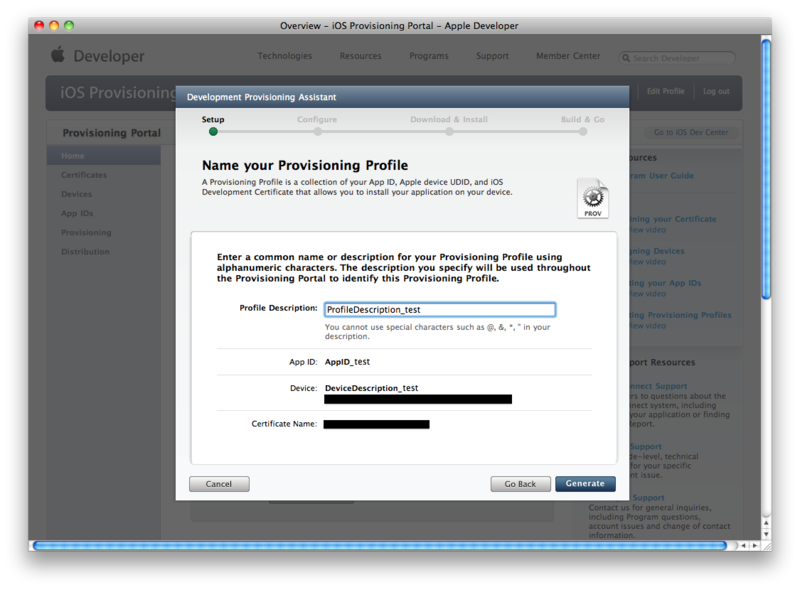Viewport: 800px width, 590px height.
Task: Click Go to iOS Dev Center
Action: pos(691,132)
